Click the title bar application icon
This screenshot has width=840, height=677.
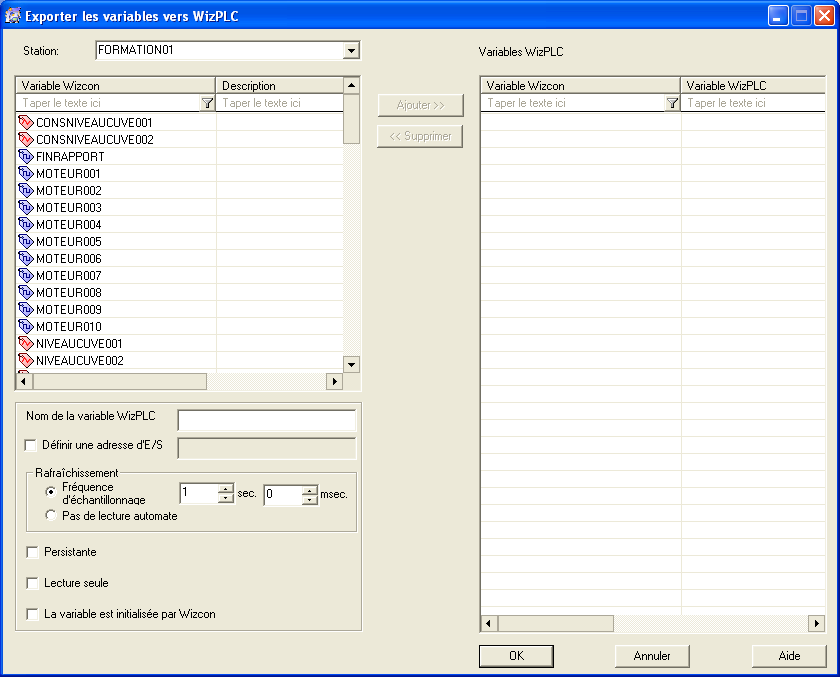(12, 16)
